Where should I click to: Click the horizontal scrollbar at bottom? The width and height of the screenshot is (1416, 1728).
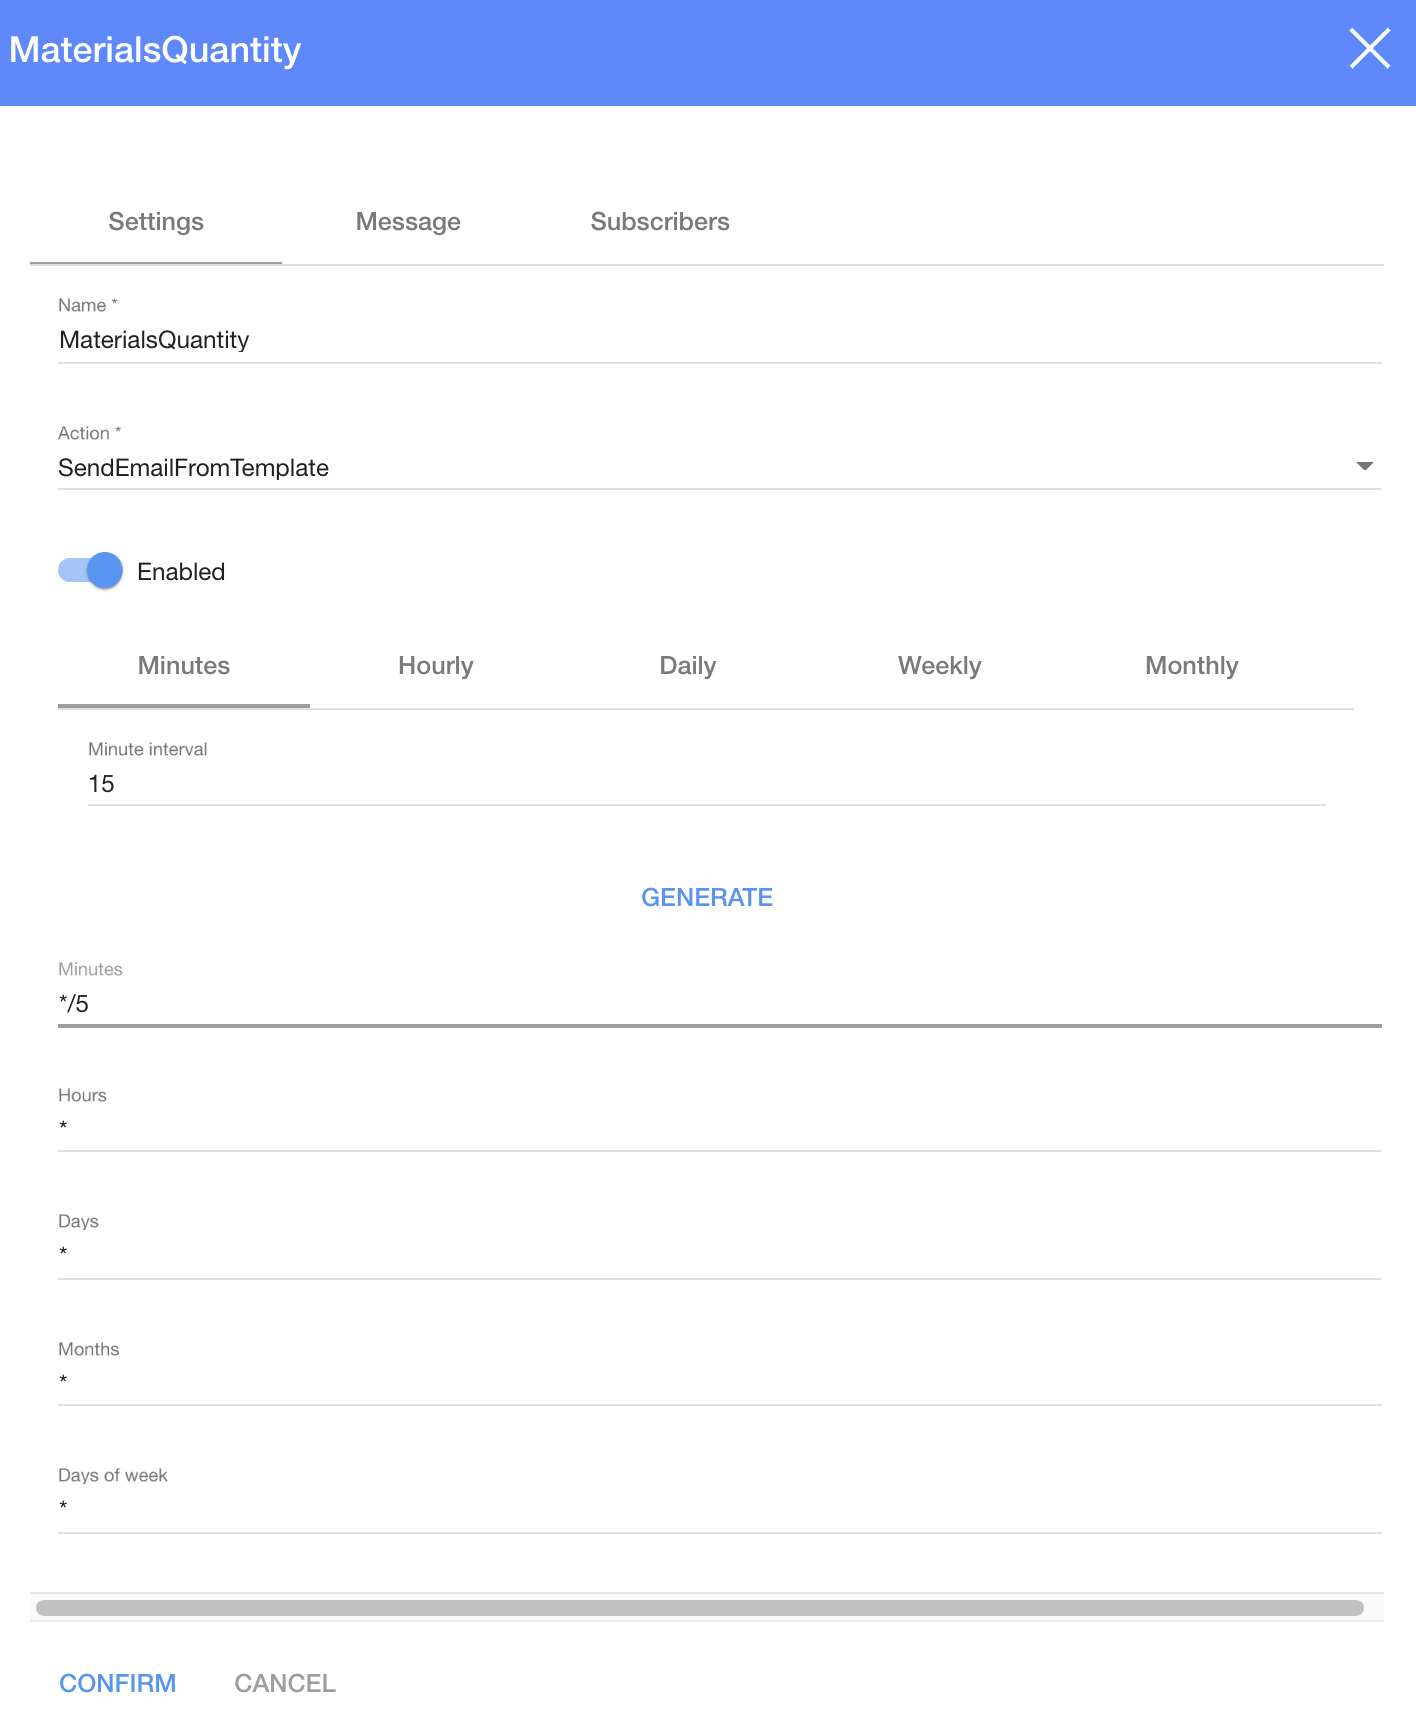700,1608
